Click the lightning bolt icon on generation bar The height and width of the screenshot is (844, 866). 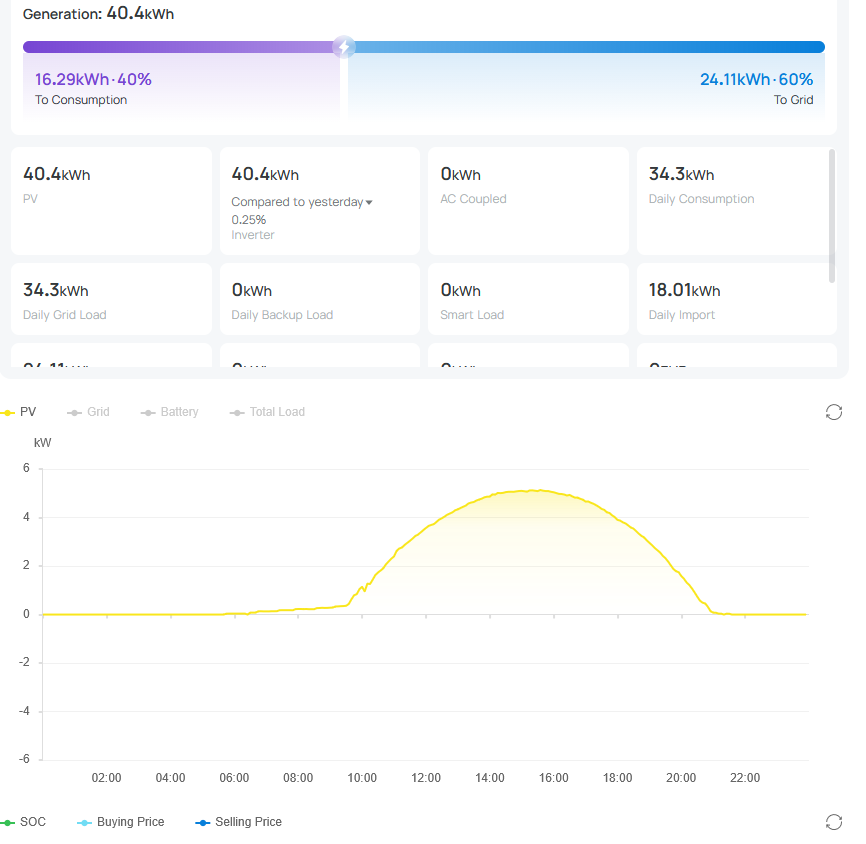(x=343, y=47)
